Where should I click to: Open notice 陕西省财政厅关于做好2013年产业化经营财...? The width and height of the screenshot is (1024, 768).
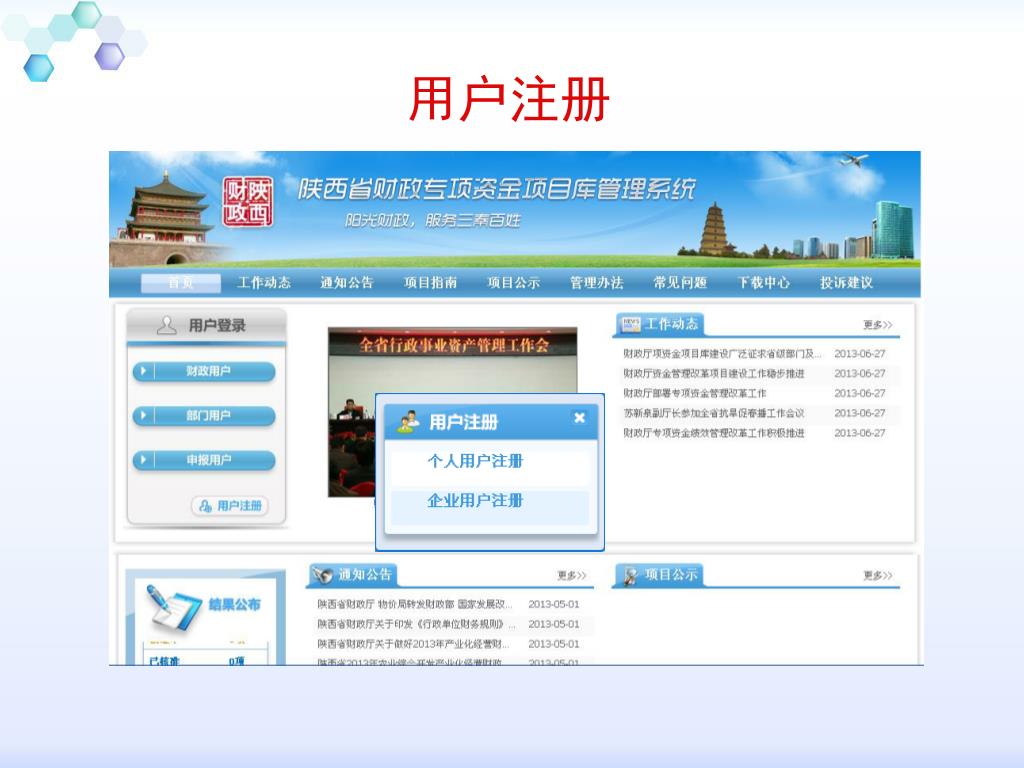(414, 644)
